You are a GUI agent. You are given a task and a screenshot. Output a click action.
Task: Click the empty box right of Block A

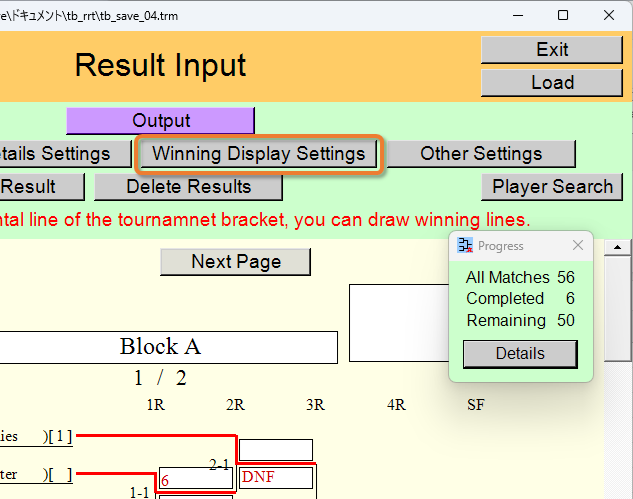coord(399,323)
